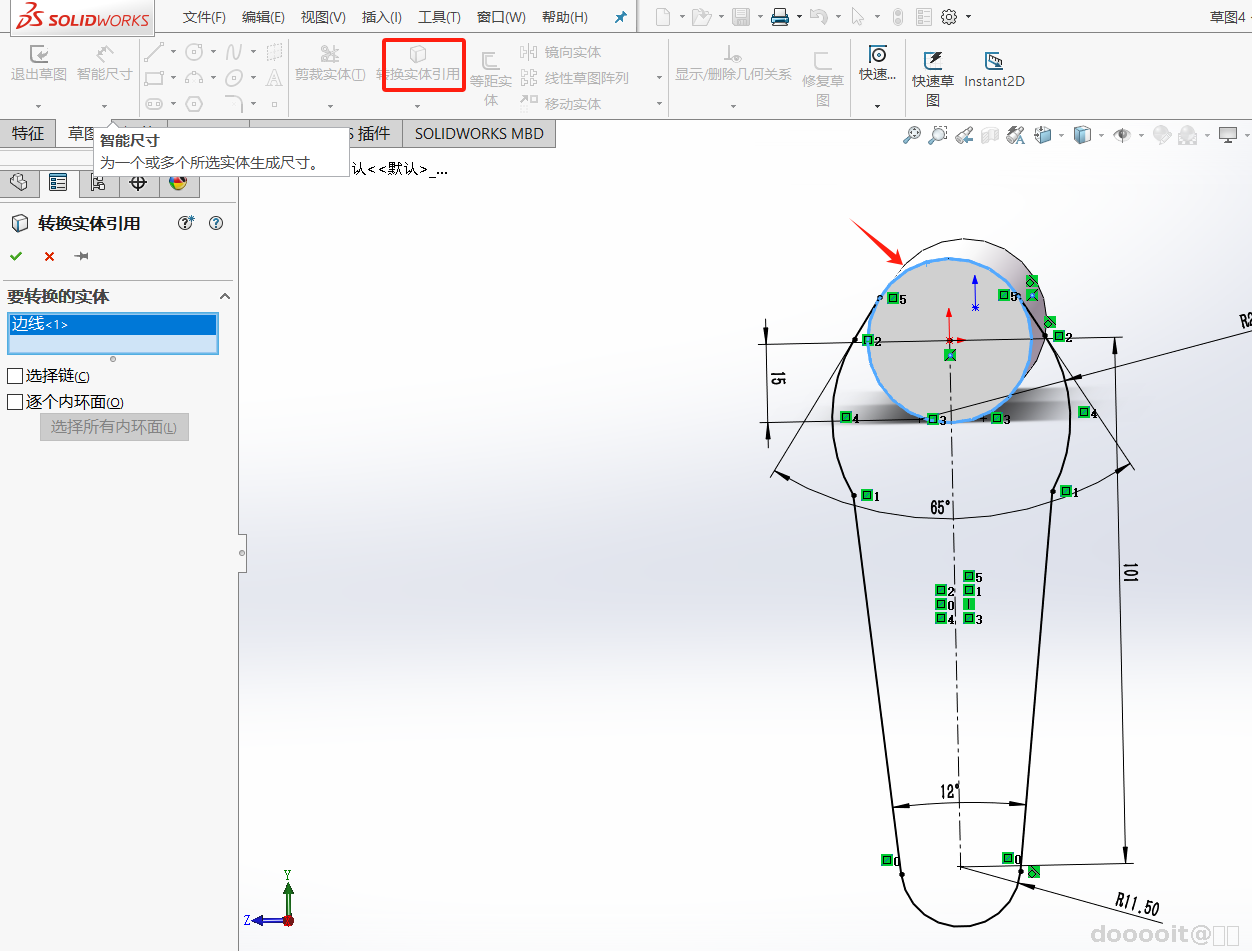1252x951 pixels.
Task: Switch to the SOLIDWORKS MBD tab
Action: [x=479, y=133]
